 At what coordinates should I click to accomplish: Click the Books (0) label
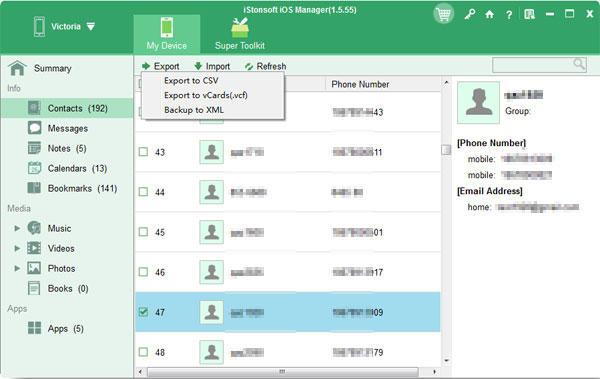coord(68,288)
